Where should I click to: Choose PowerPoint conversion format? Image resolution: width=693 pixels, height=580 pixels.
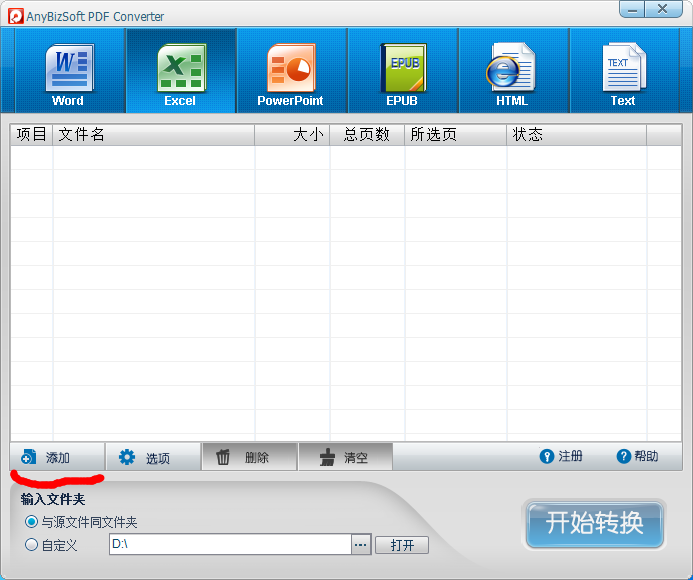click(292, 71)
